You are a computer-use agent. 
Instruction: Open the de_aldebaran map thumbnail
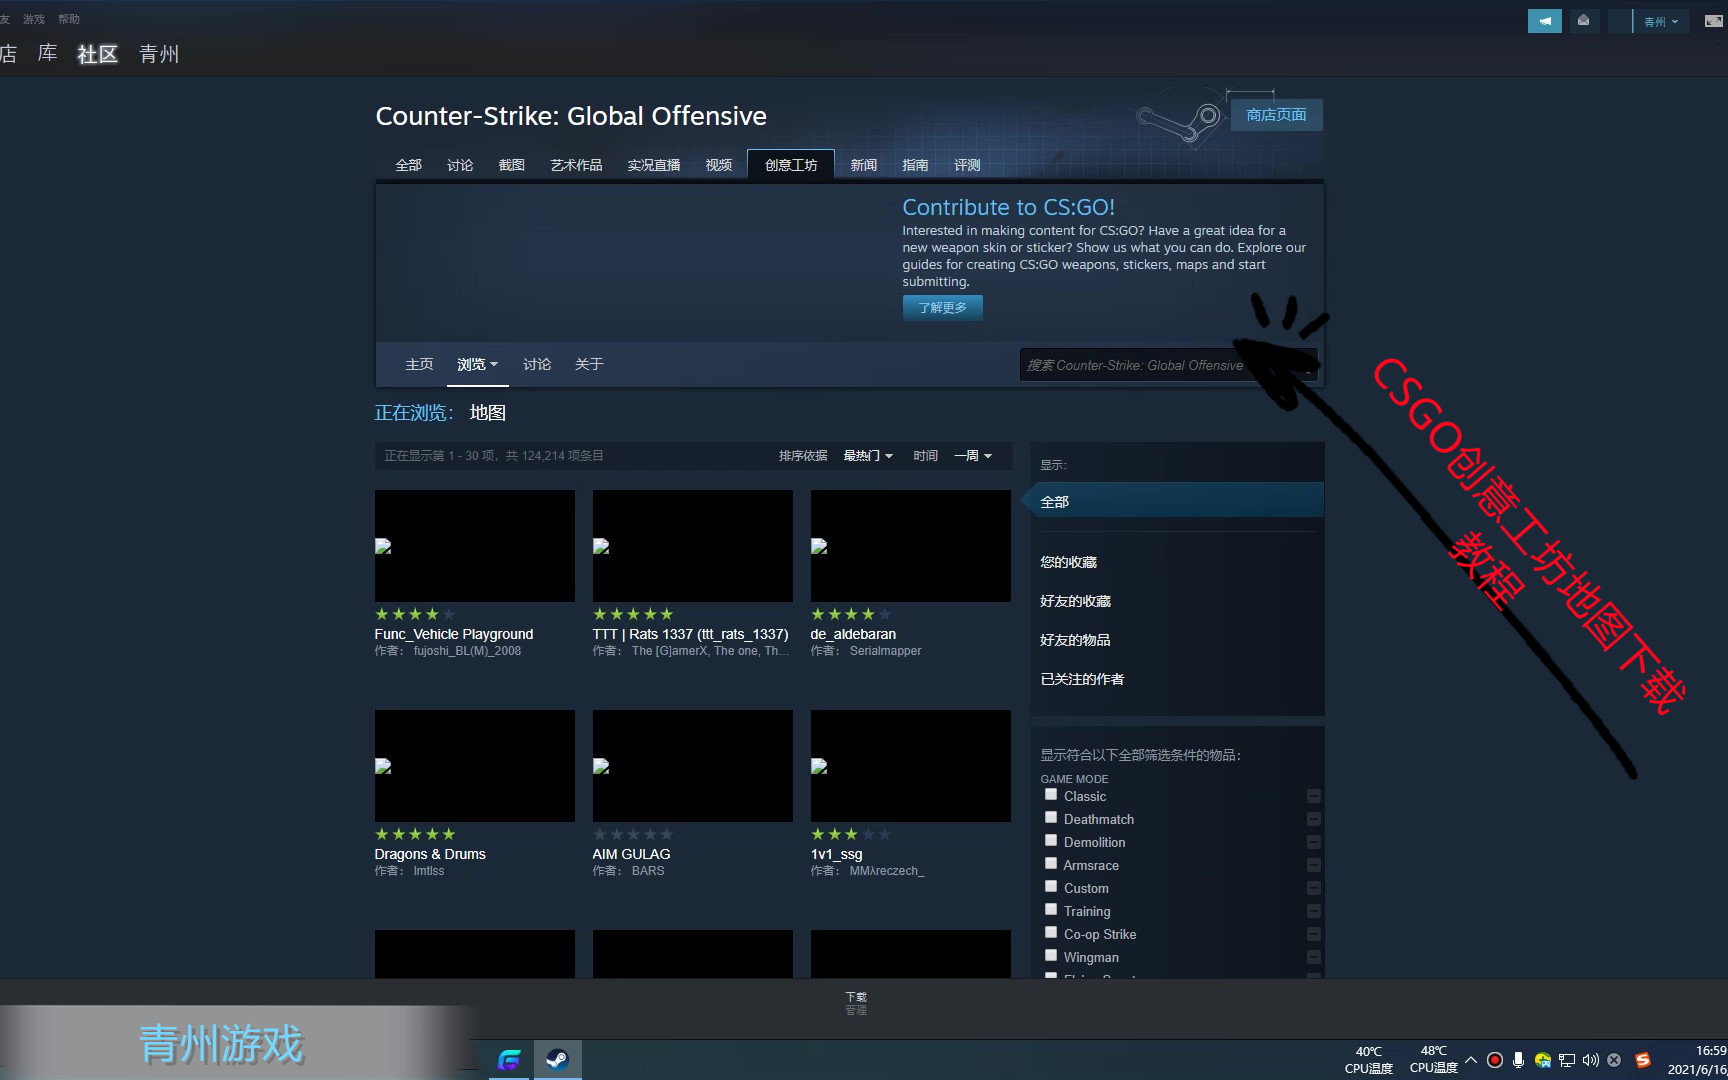coord(910,546)
